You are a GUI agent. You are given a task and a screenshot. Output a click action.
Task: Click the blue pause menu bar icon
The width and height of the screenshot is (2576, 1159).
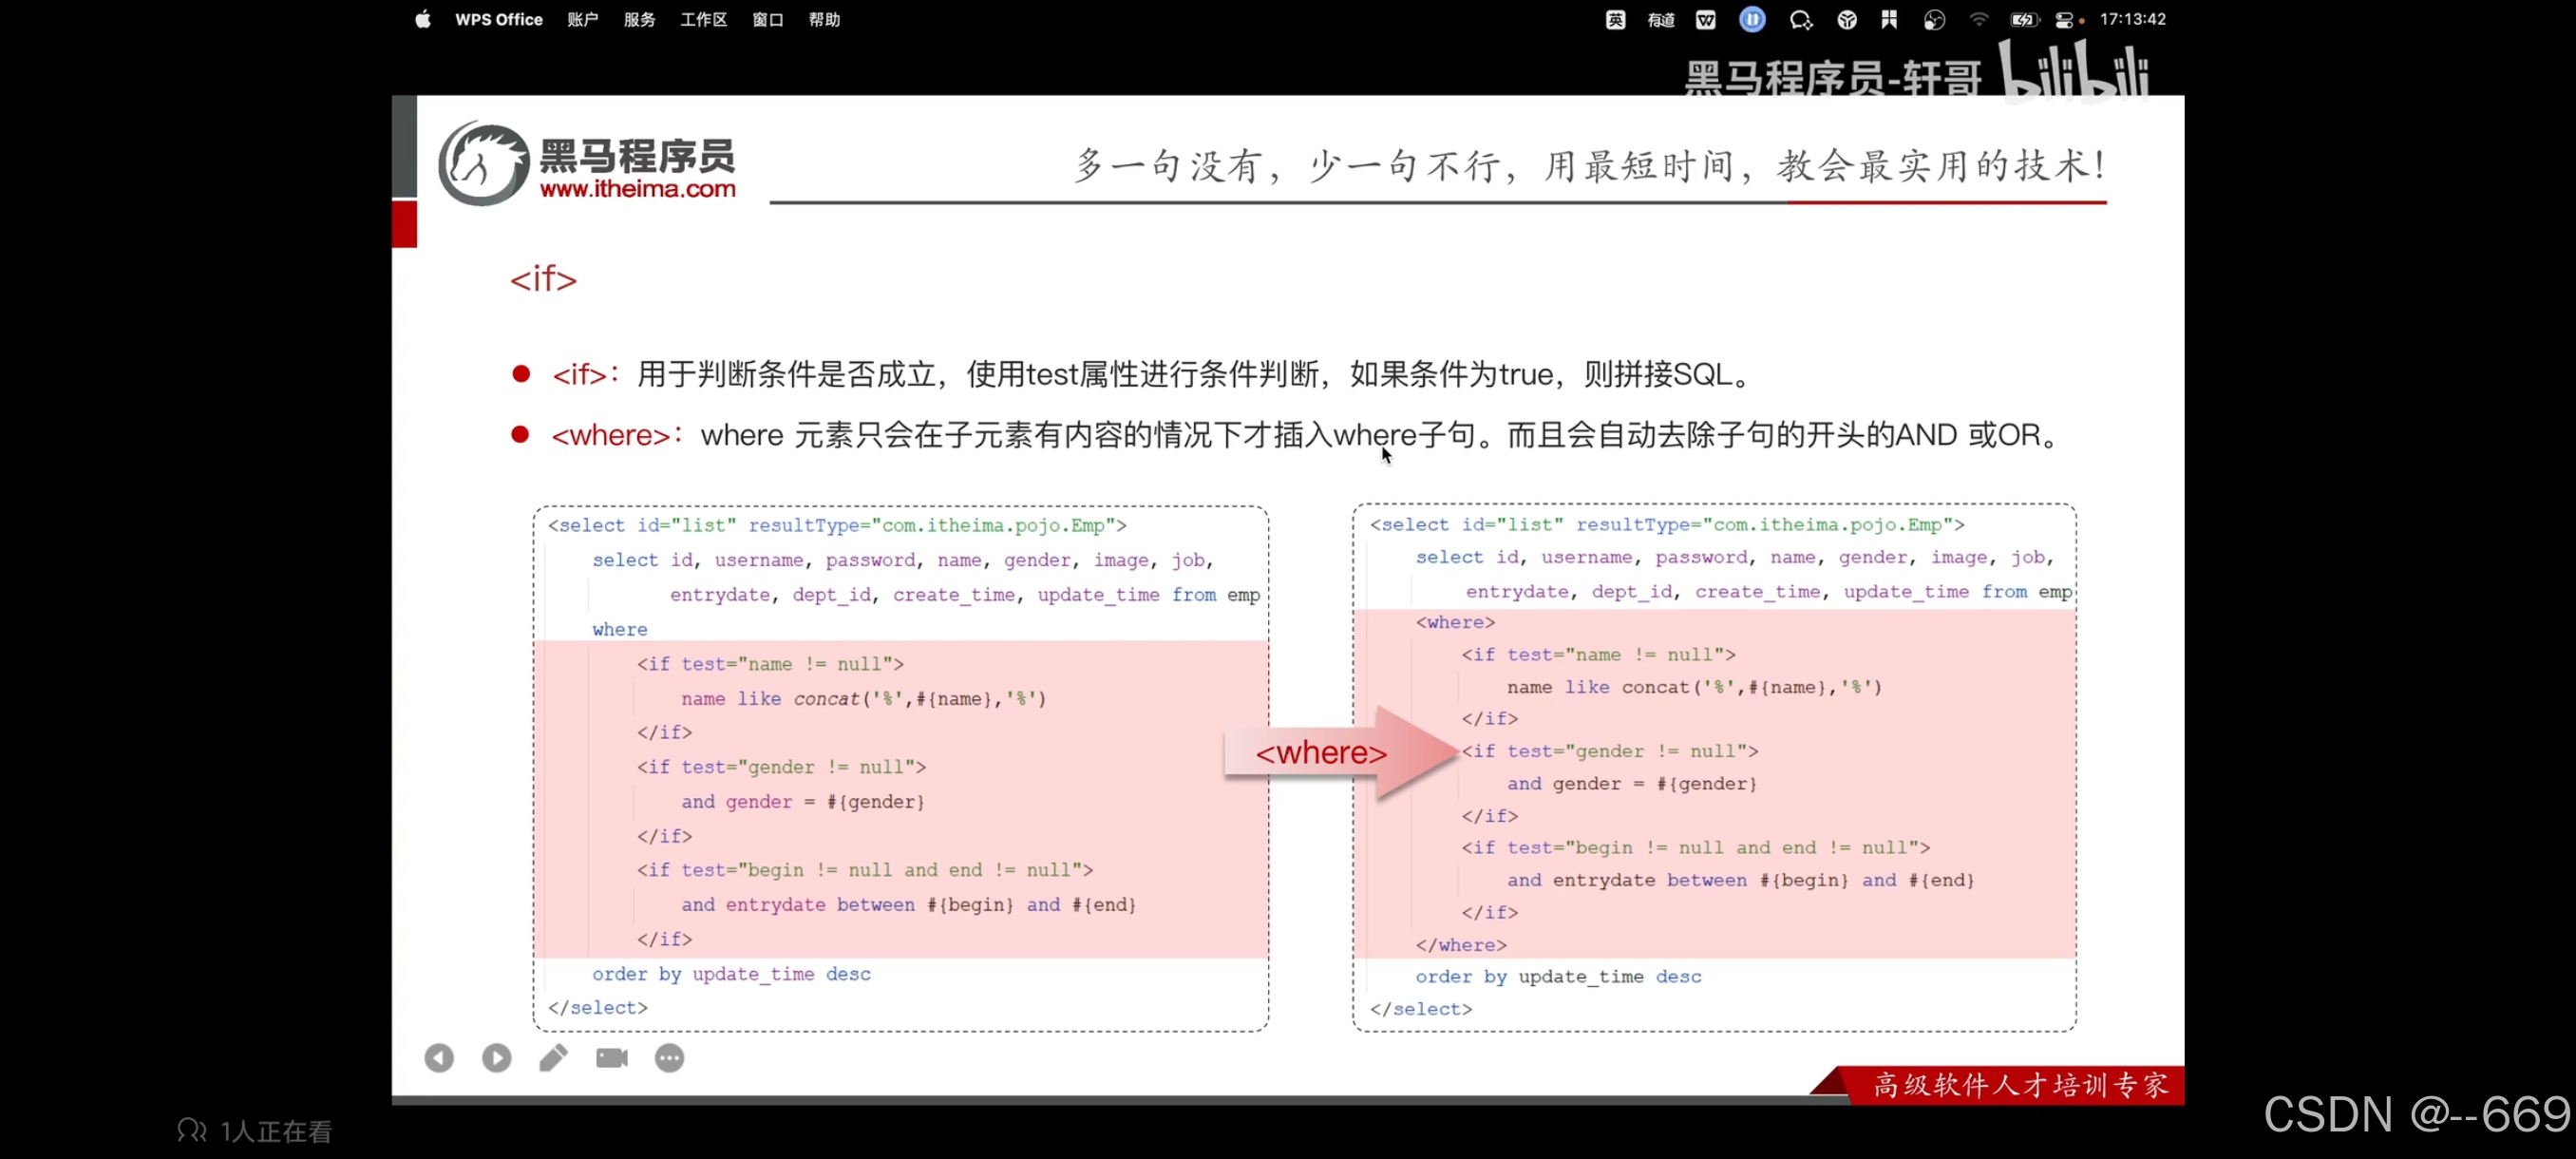point(1752,19)
